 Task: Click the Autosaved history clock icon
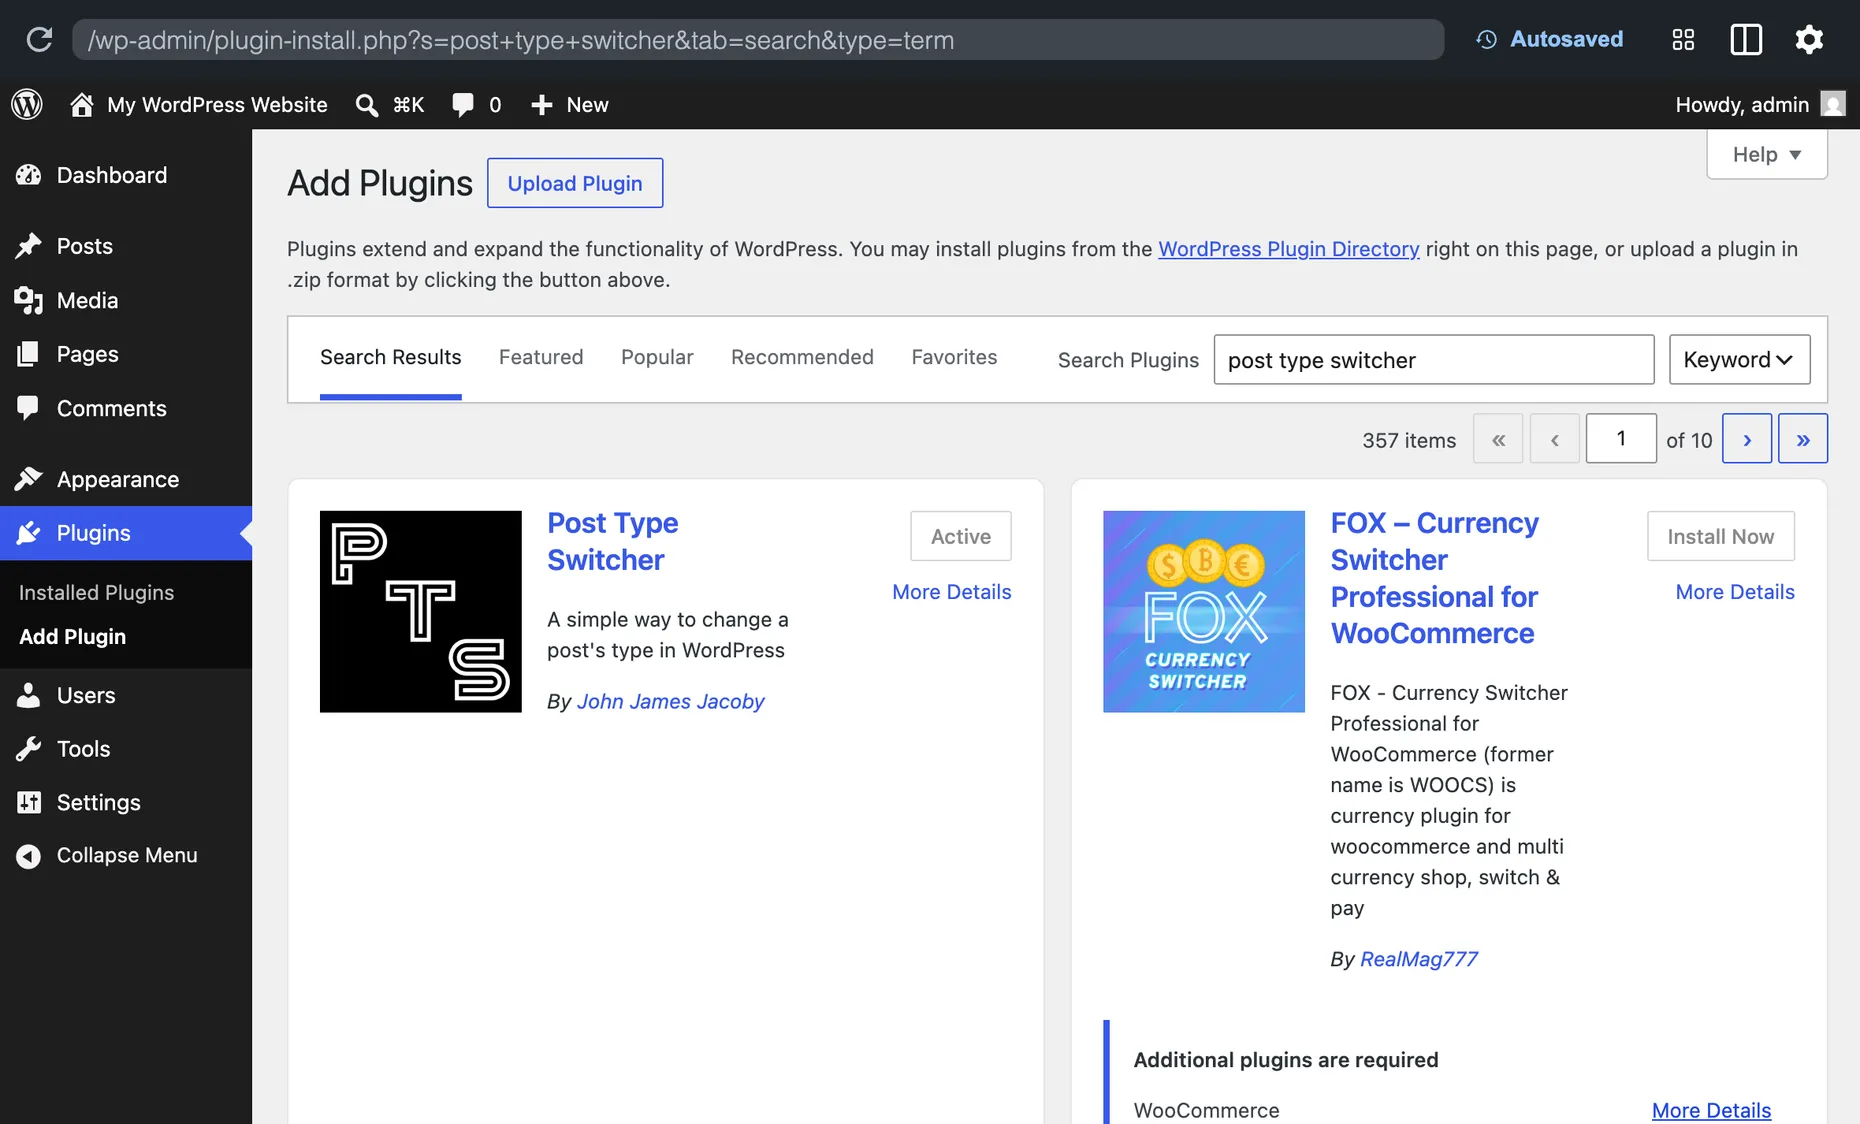(x=1487, y=40)
